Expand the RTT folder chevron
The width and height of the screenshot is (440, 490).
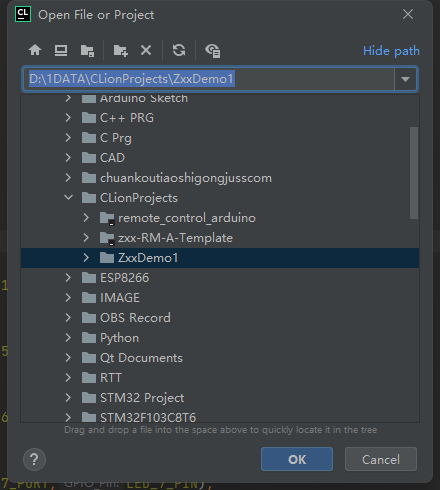point(68,378)
